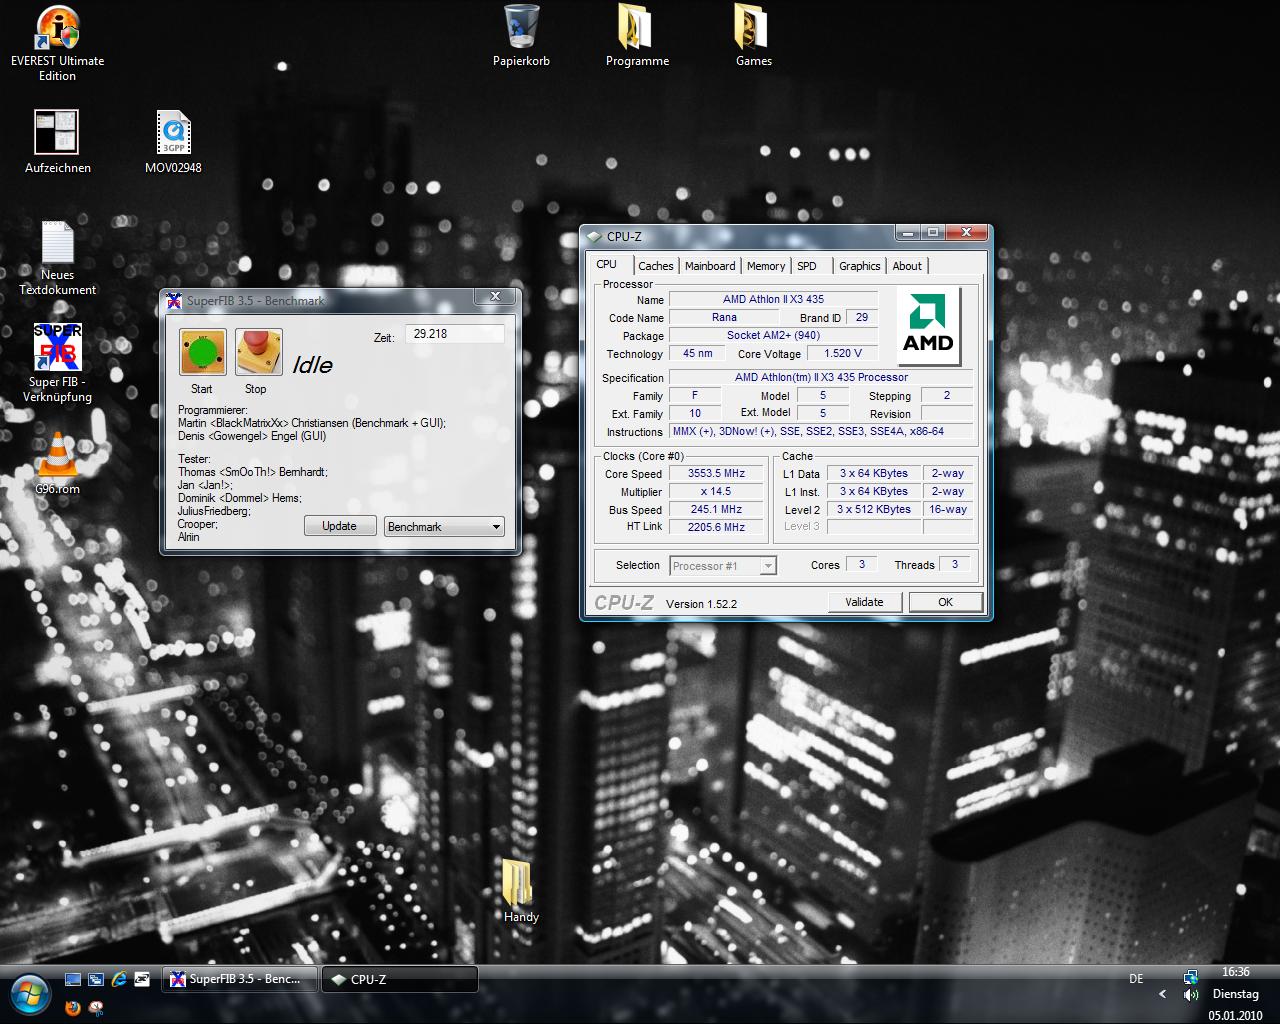
Task: Switch to the About tab
Action: coord(907,266)
